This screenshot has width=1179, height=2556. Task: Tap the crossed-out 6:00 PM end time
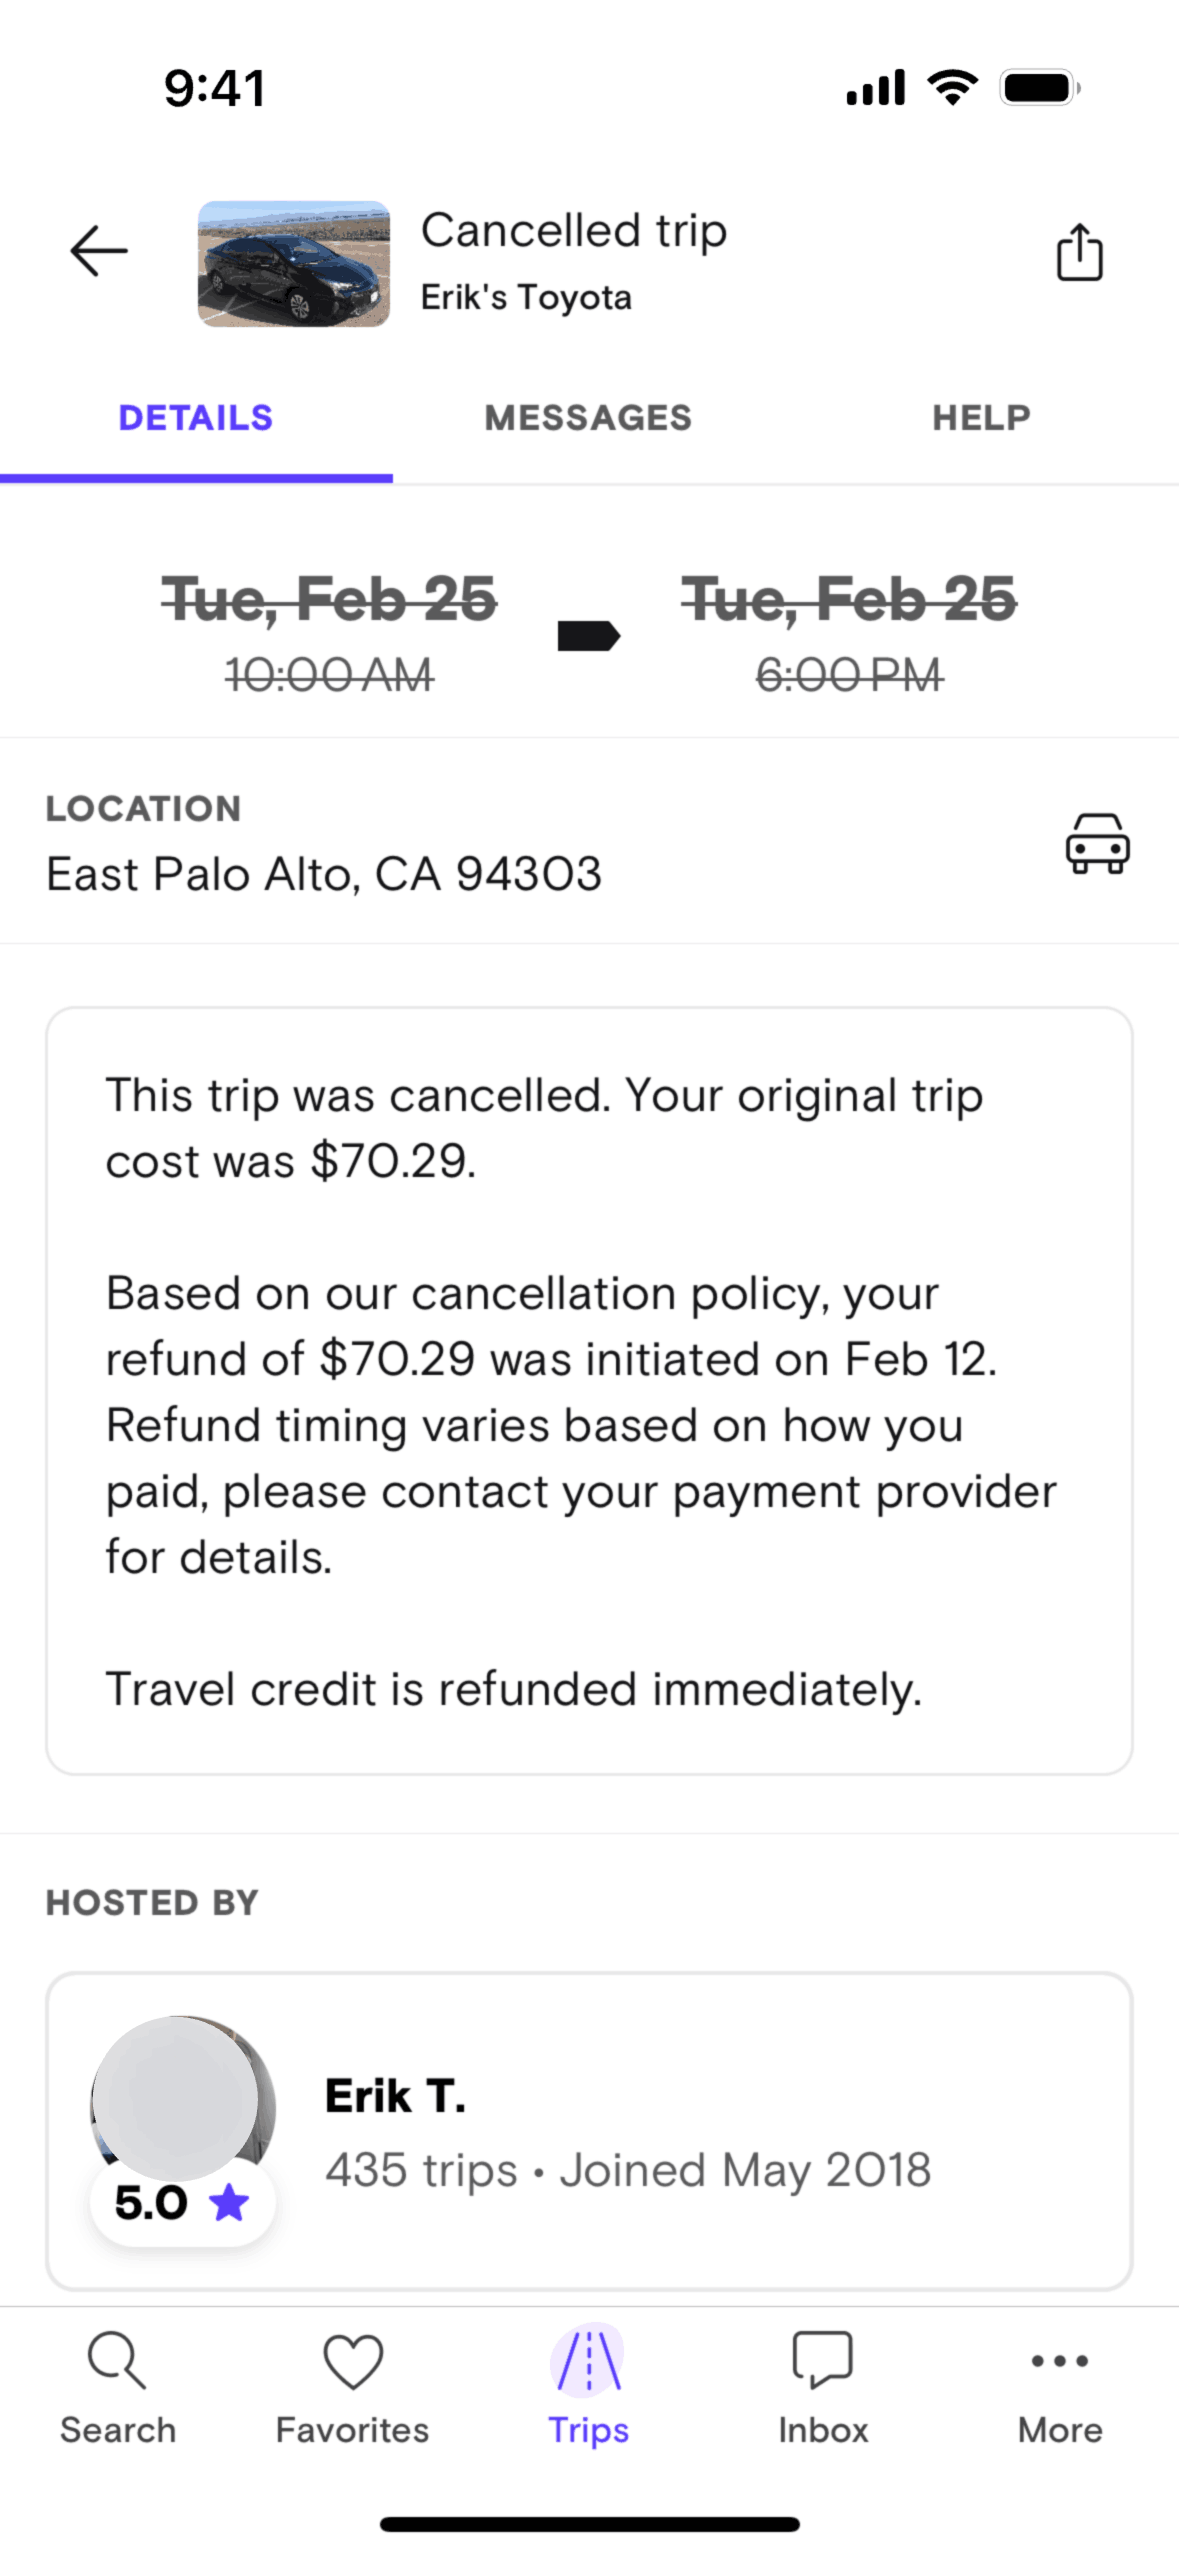click(x=849, y=675)
